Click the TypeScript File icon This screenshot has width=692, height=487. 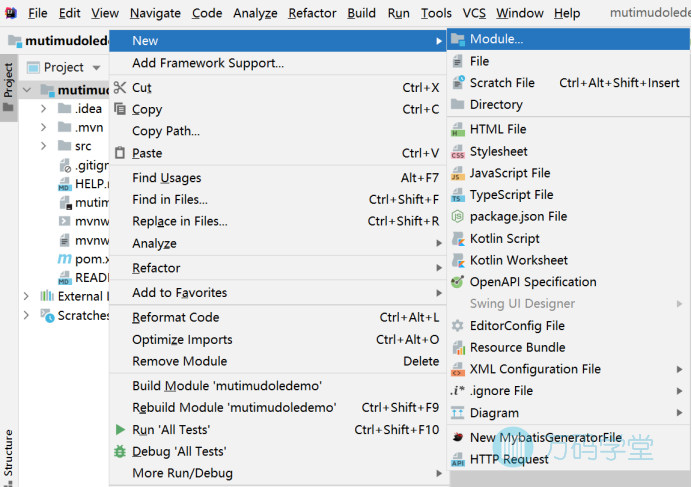tap(458, 195)
